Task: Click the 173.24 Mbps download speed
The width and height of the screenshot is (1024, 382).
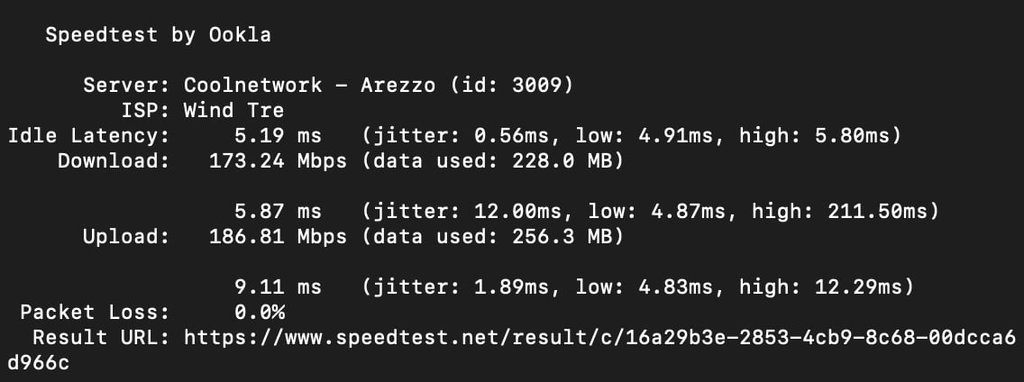Action: 278,161
